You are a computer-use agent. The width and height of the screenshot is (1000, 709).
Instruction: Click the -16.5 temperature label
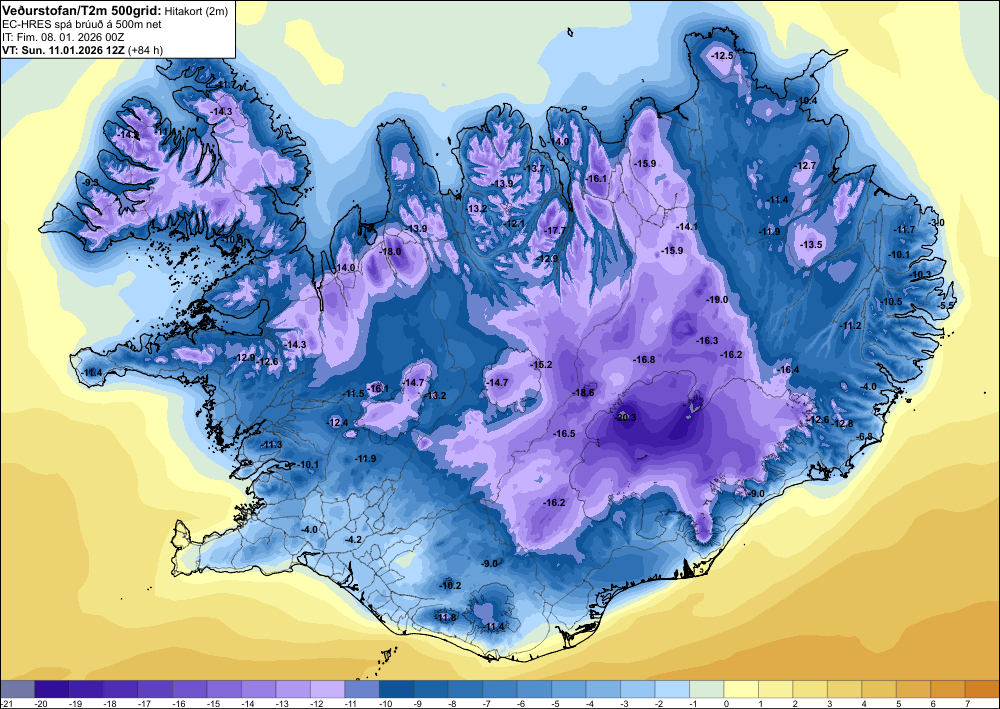(564, 434)
